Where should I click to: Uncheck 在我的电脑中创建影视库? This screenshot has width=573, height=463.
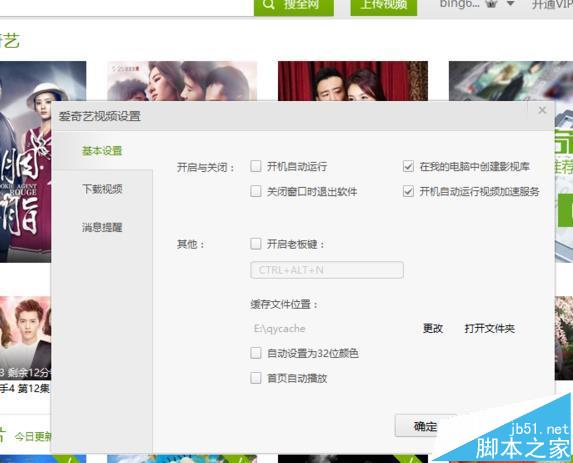(408, 166)
